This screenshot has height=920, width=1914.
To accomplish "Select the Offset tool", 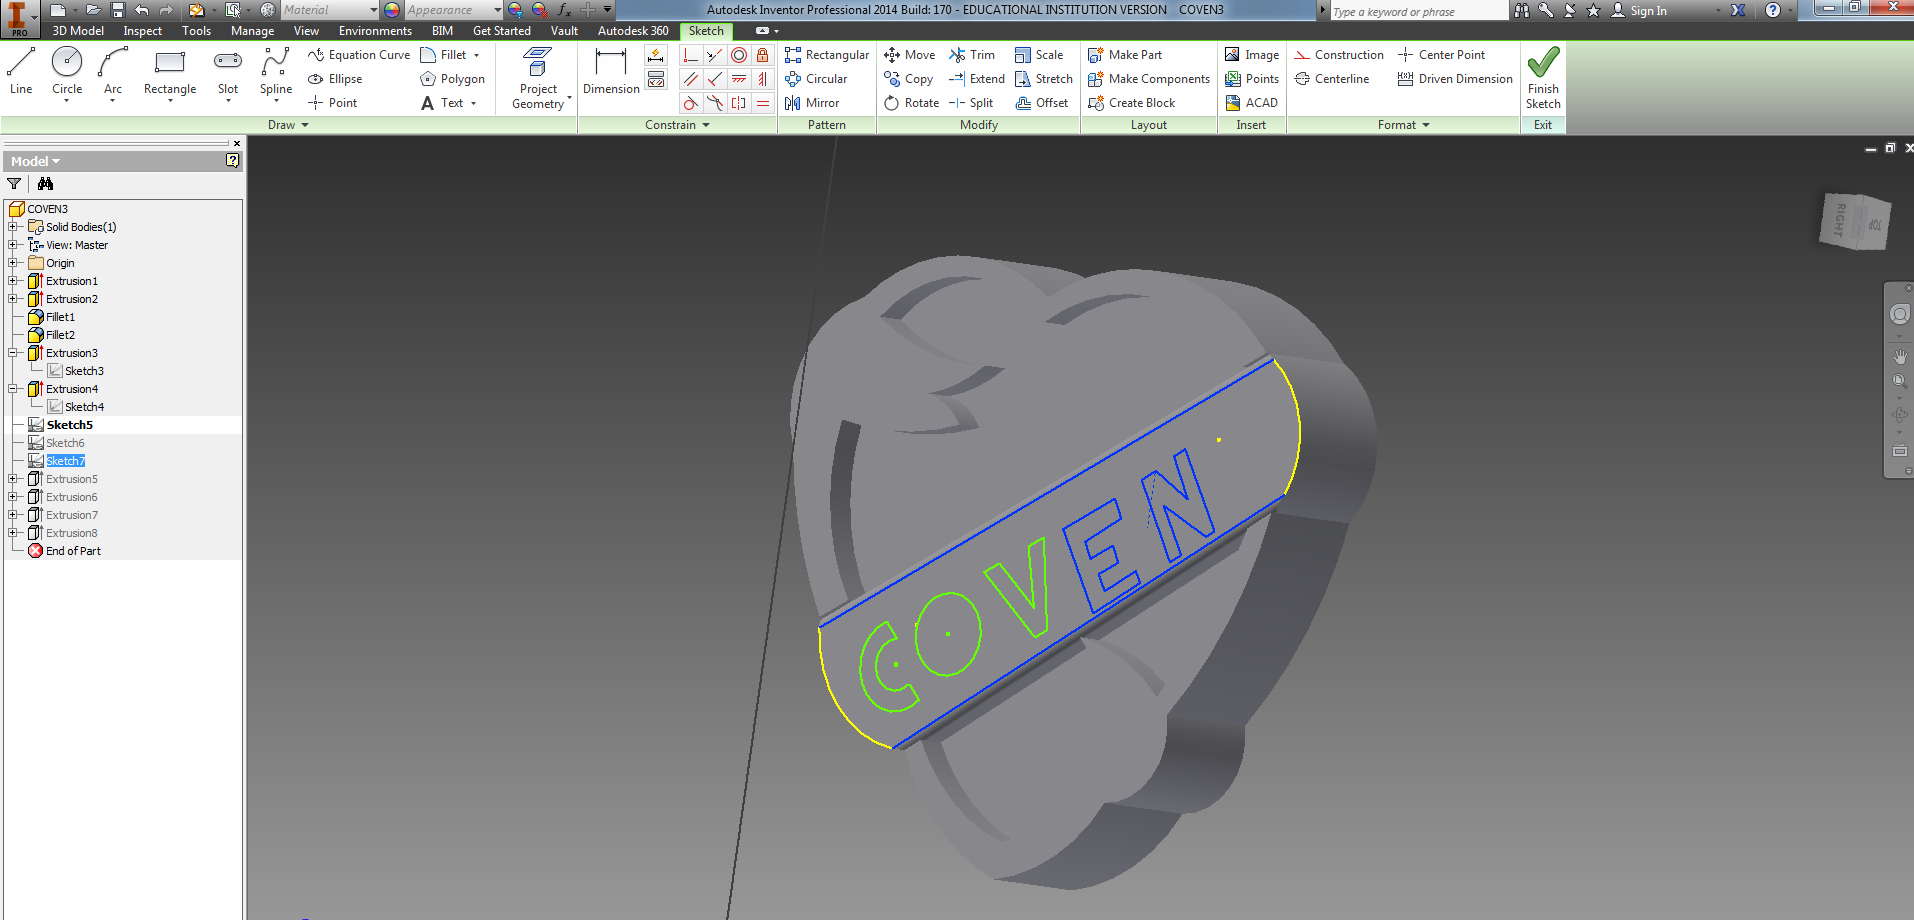I will [x=1041, y=103].
